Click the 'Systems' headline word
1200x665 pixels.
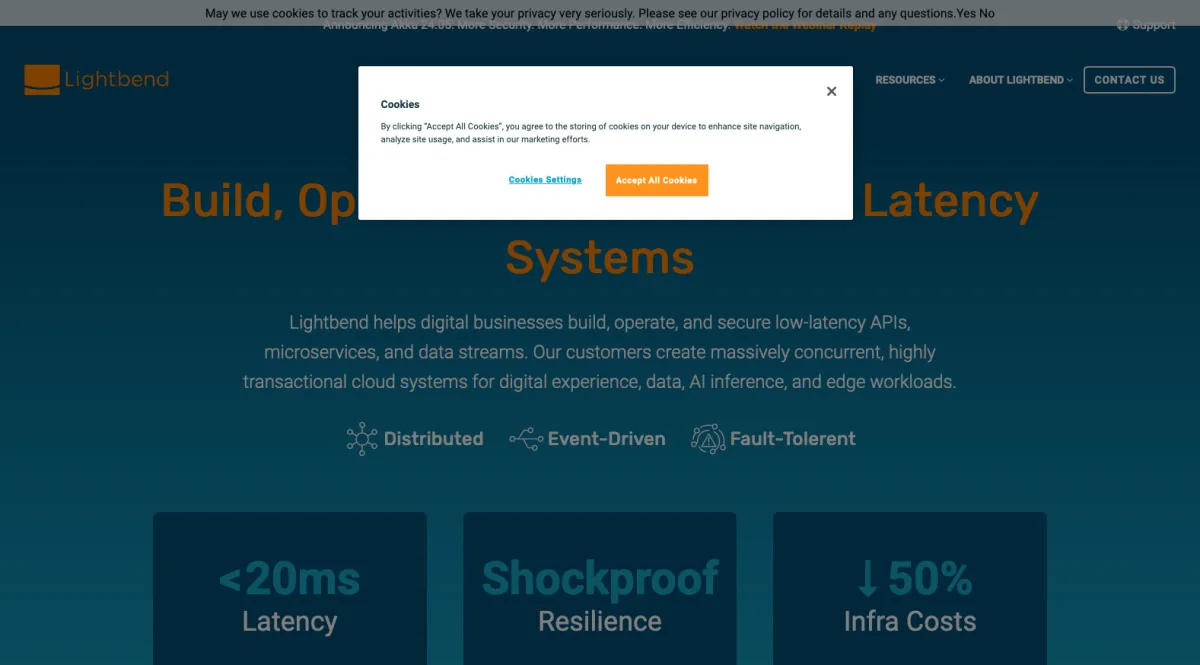[600, 258]
